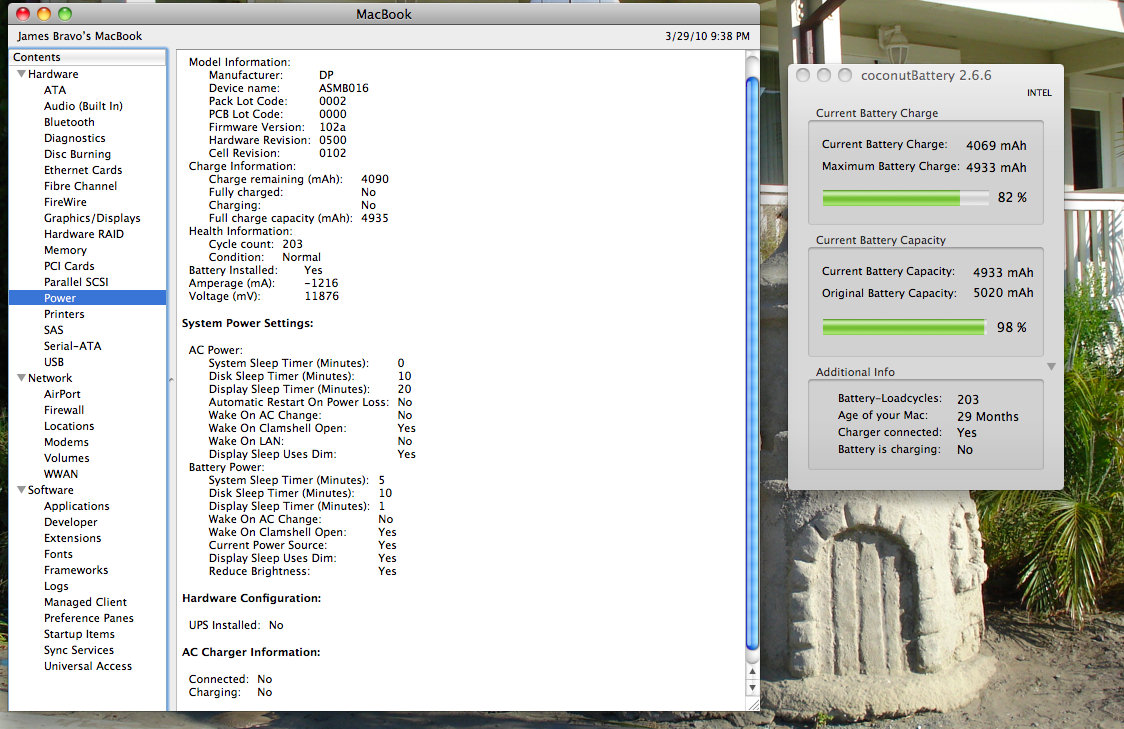The height and width of the screenshot is (729, 1124).
Task: Select Extensions under Software
Action: [72, 538]
